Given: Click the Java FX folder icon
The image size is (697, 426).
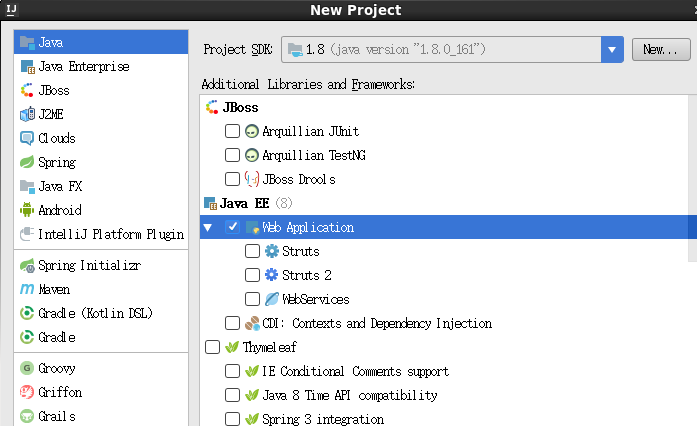Looking at the screenshot, I should pos(27,186).
